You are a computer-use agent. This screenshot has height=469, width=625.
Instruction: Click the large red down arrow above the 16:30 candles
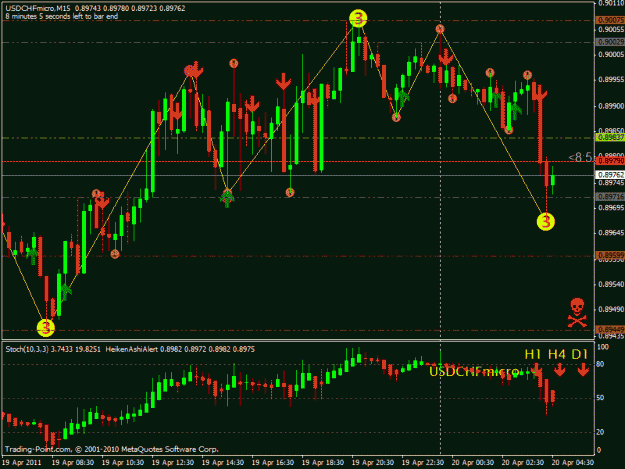283,82
